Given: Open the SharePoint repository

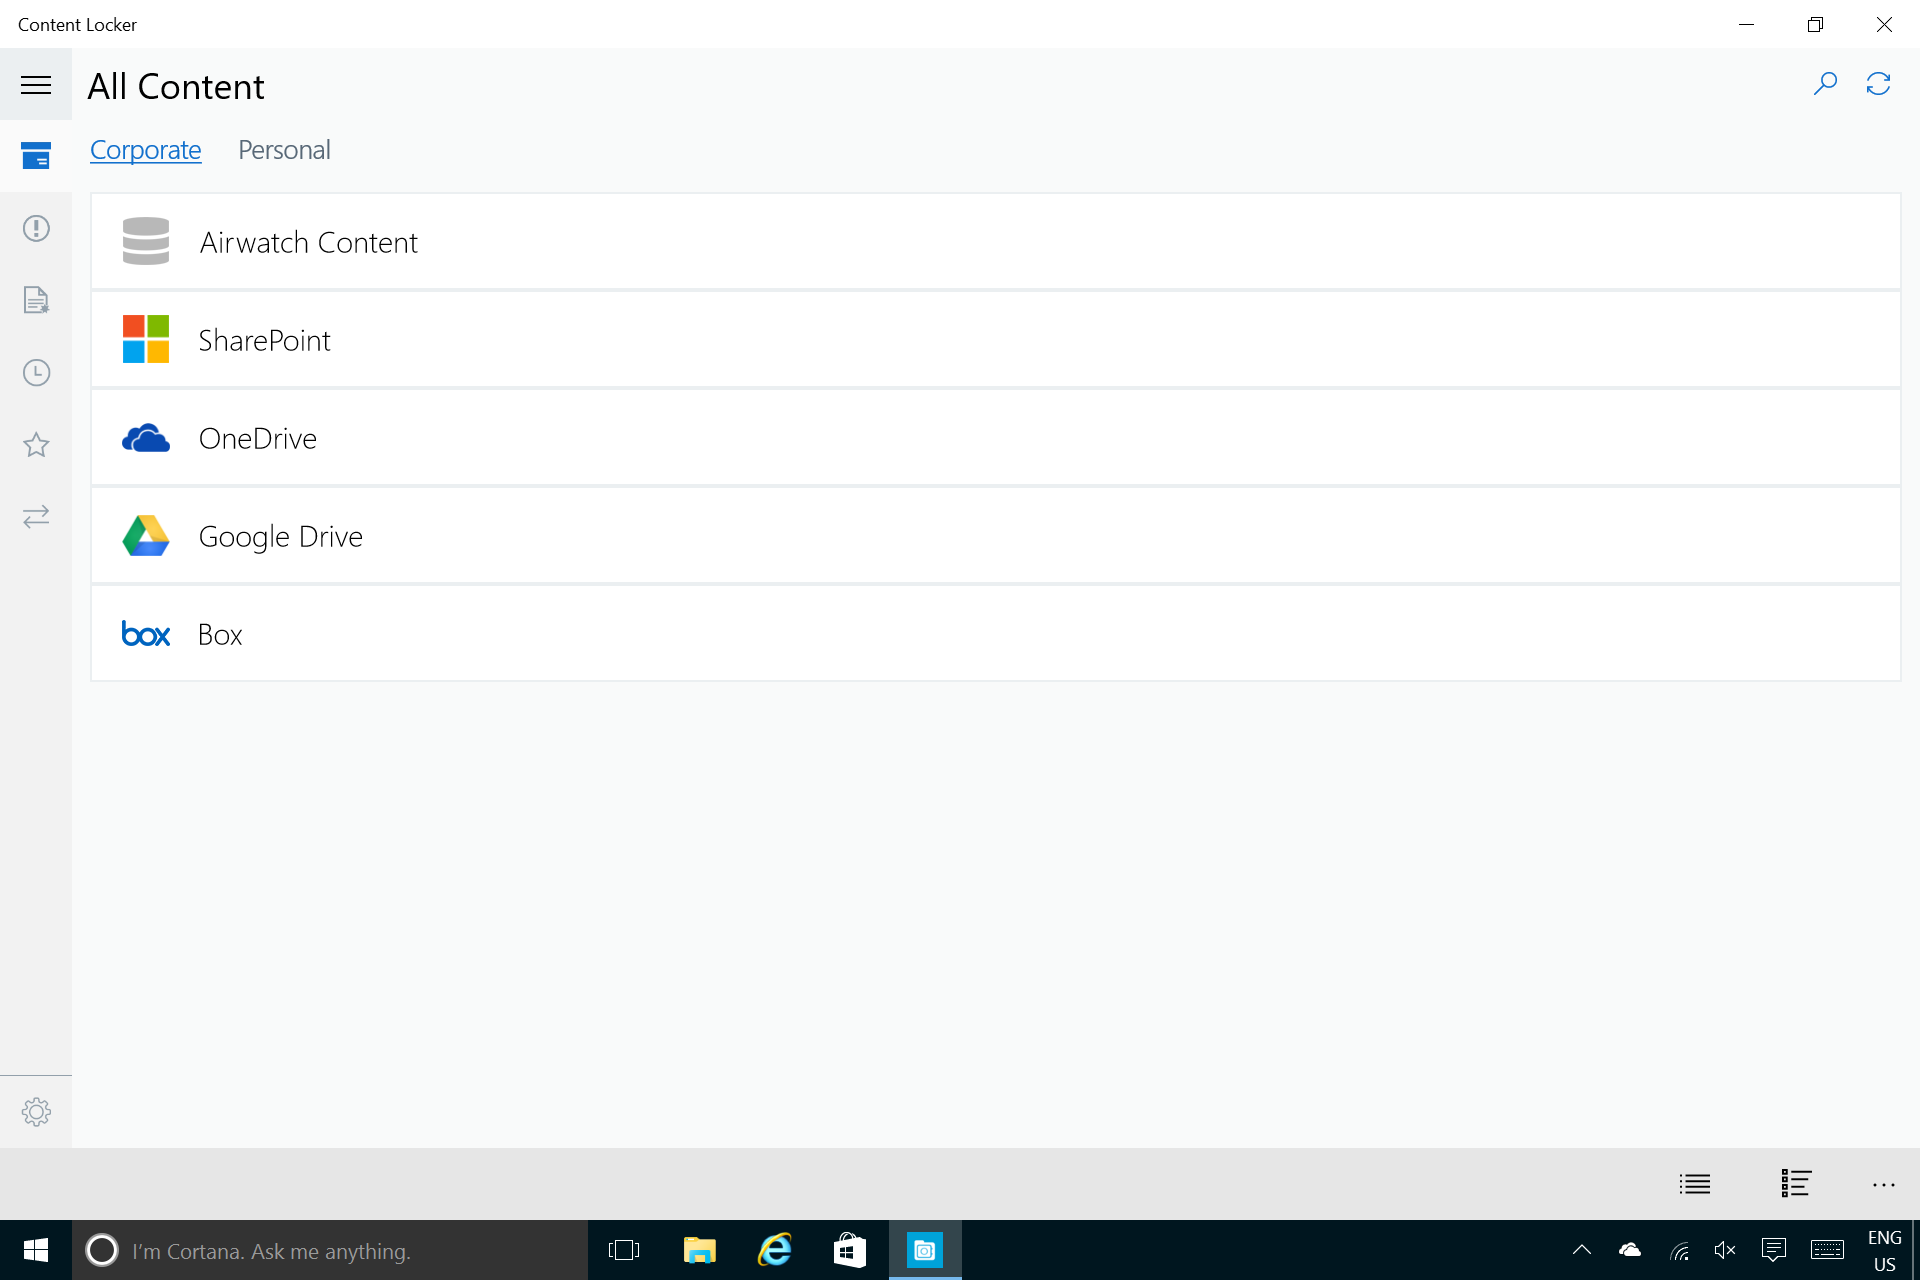Looking at the screenshot, I should pos(264,340).
